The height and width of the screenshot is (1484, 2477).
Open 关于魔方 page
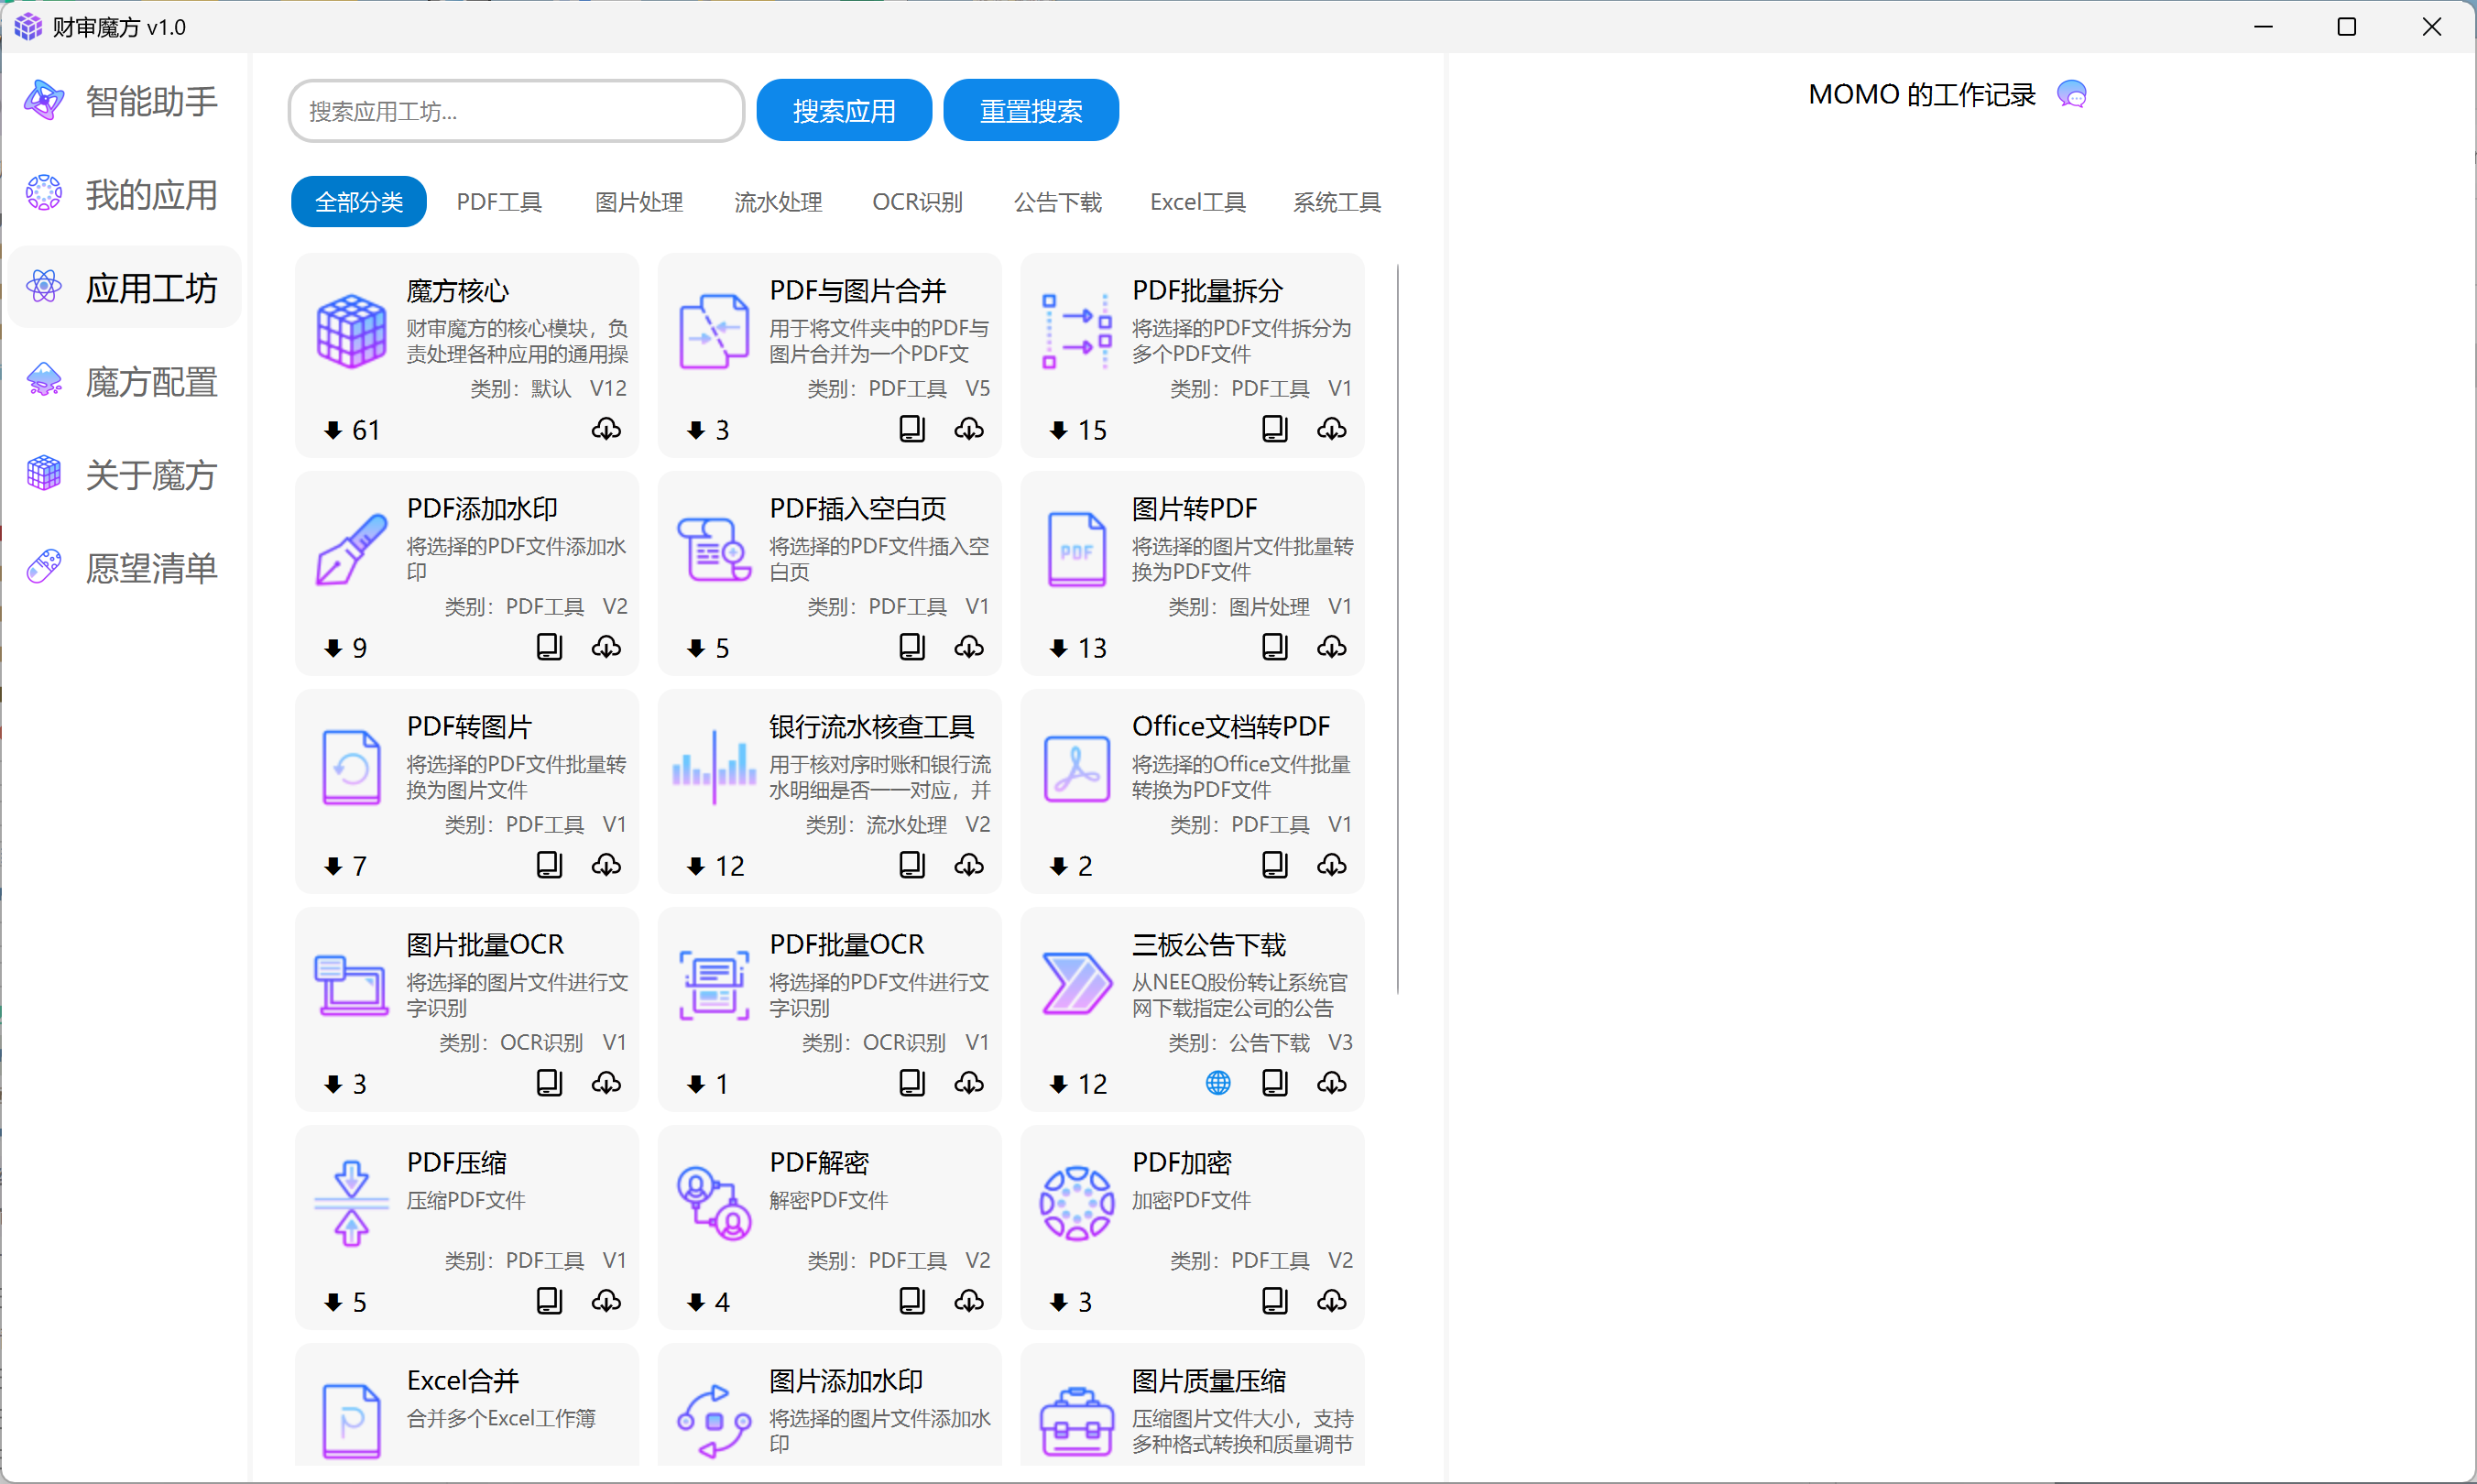pyautogui.click(x=124, y=475)
